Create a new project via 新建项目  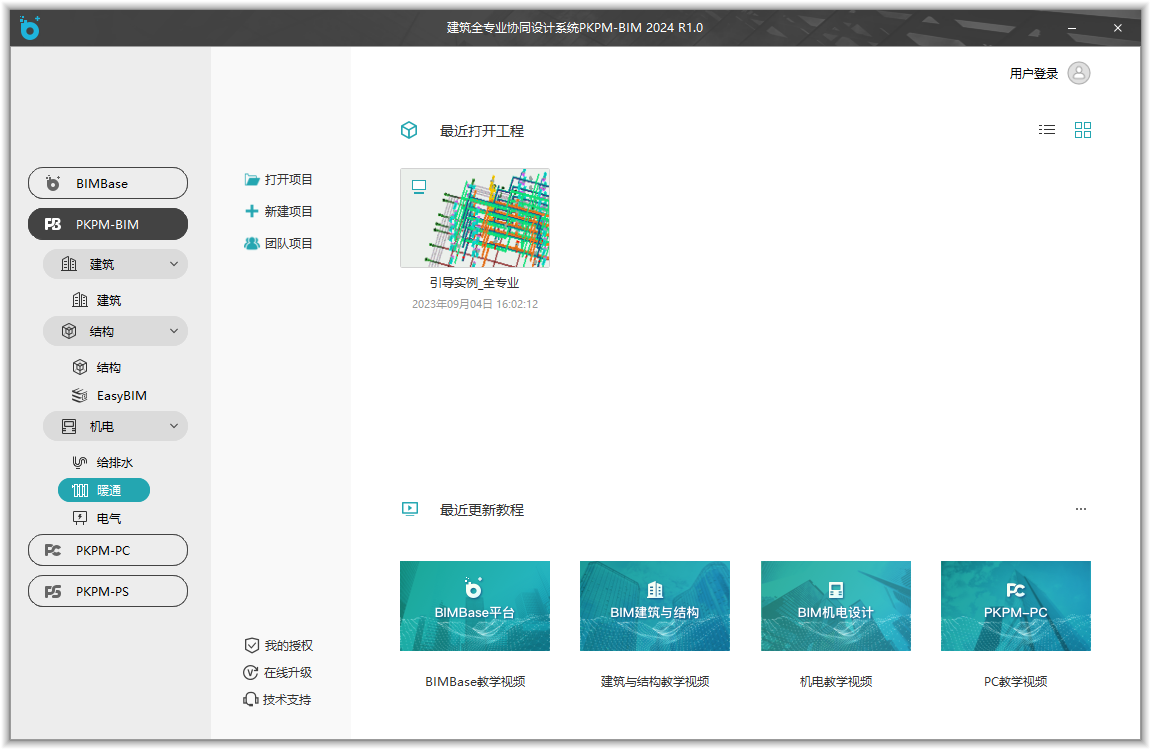(279, 212)
